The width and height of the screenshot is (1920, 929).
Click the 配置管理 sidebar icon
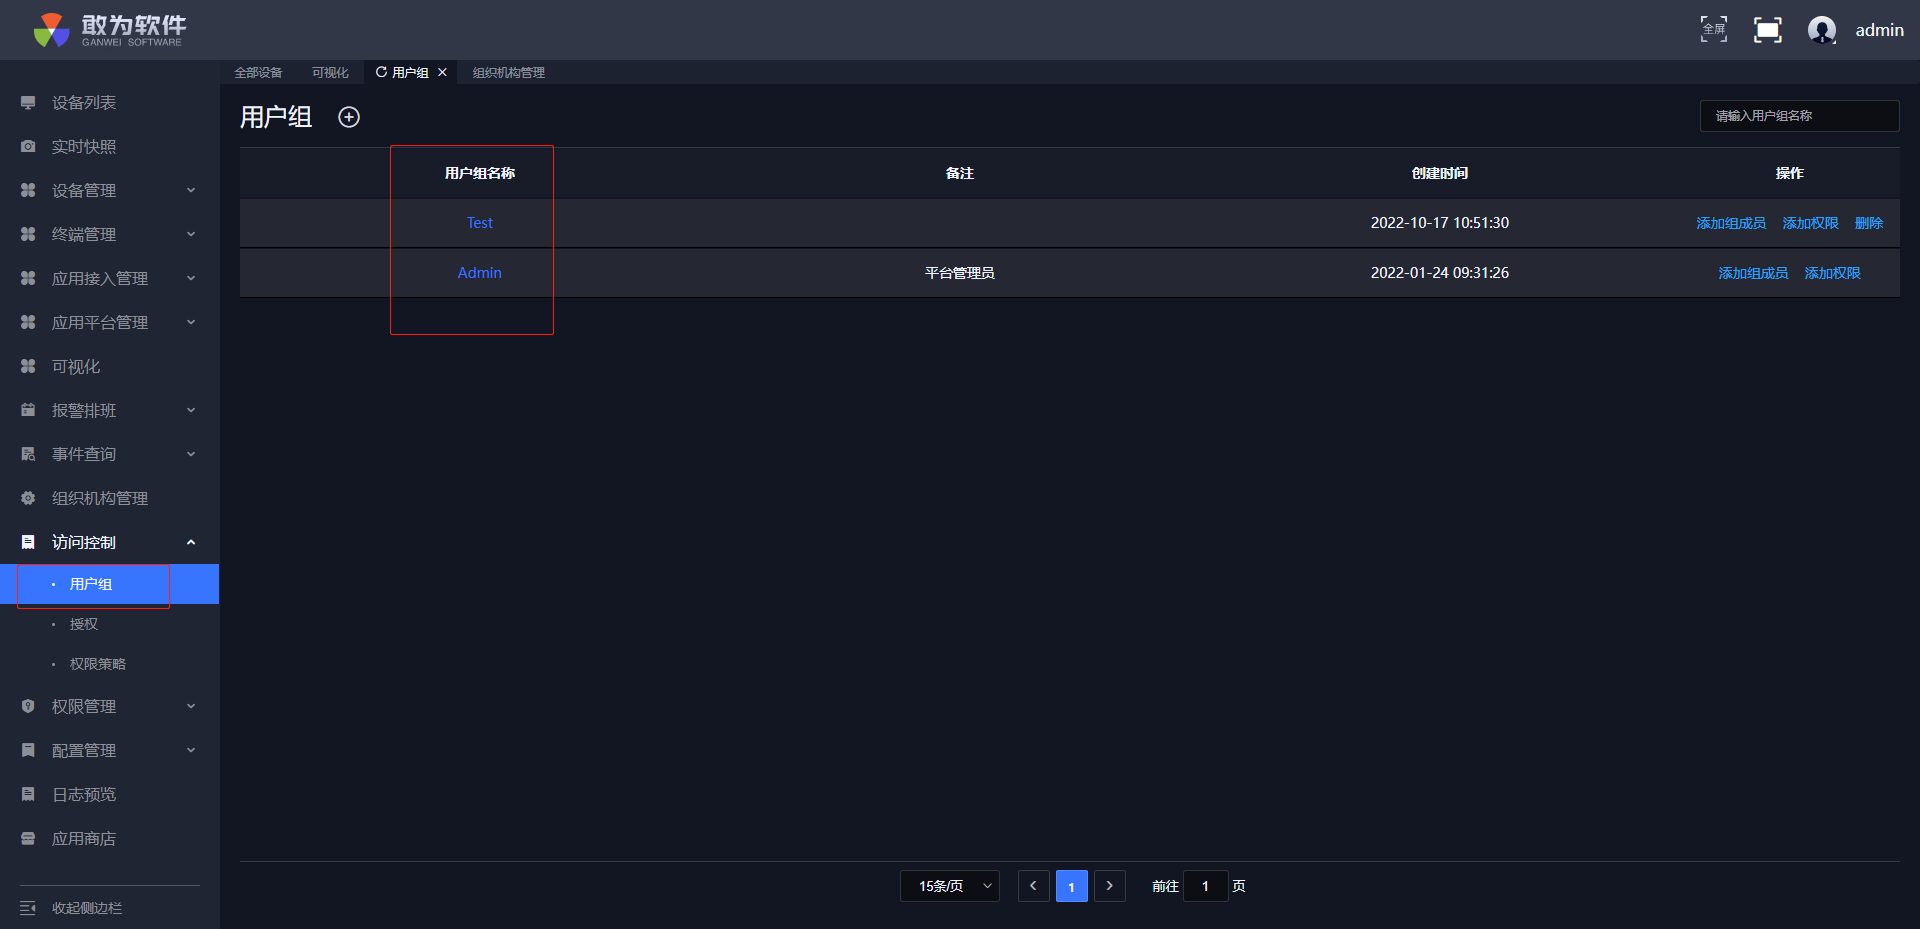[28, 751]
